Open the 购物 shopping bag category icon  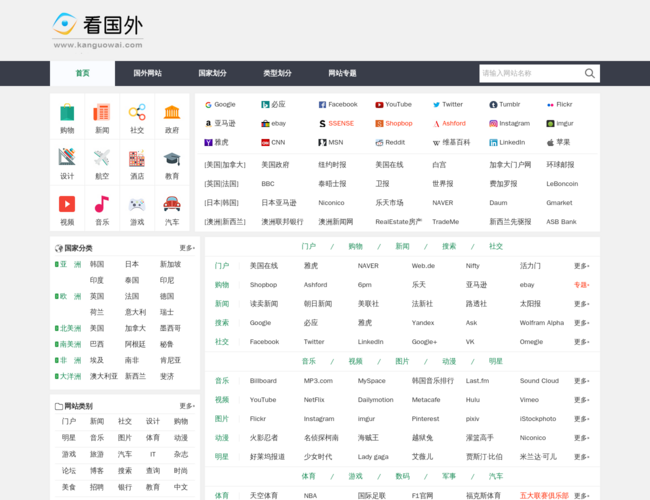[67, 113]
